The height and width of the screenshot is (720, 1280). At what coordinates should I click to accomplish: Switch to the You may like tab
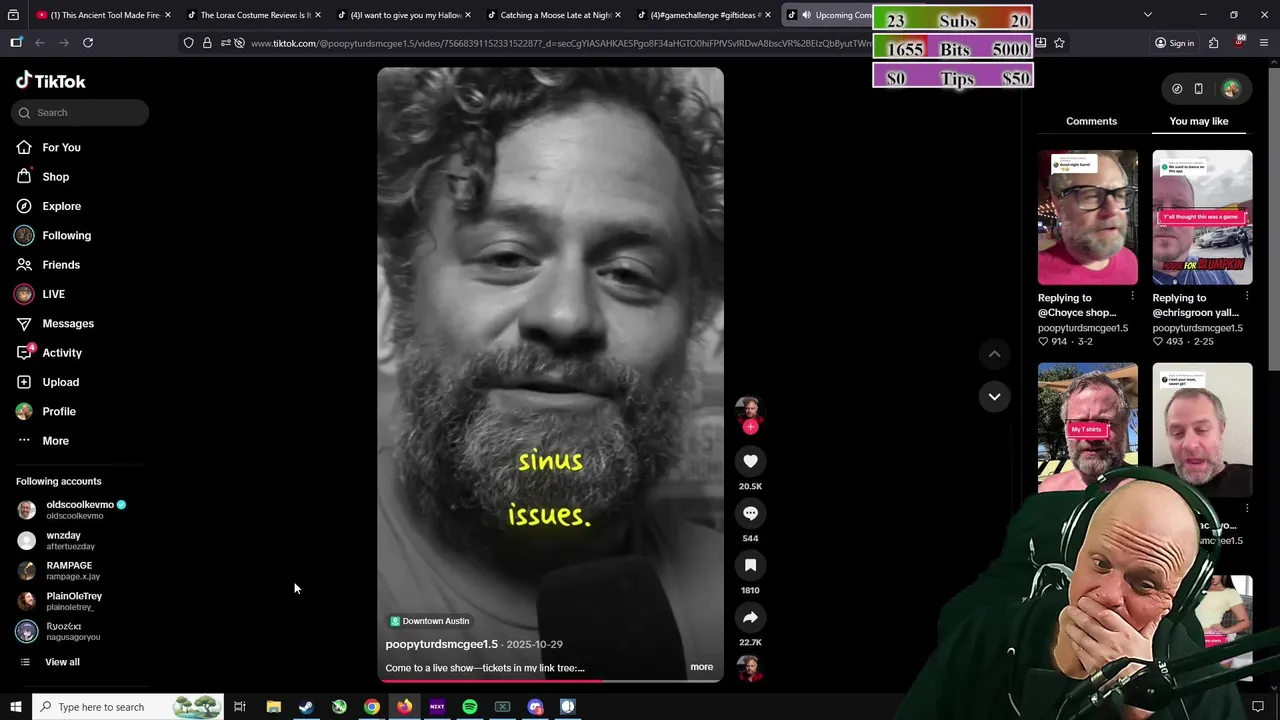tap(1198, 121)
